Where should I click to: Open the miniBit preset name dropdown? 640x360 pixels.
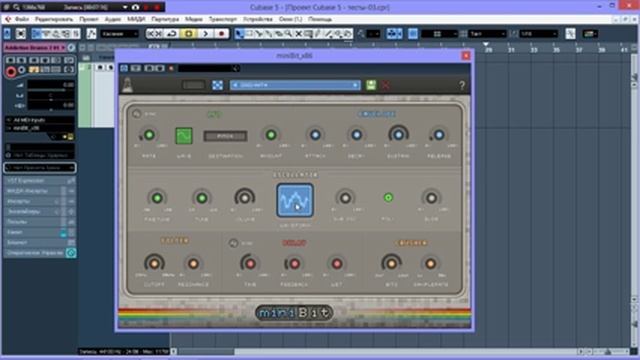295,85
